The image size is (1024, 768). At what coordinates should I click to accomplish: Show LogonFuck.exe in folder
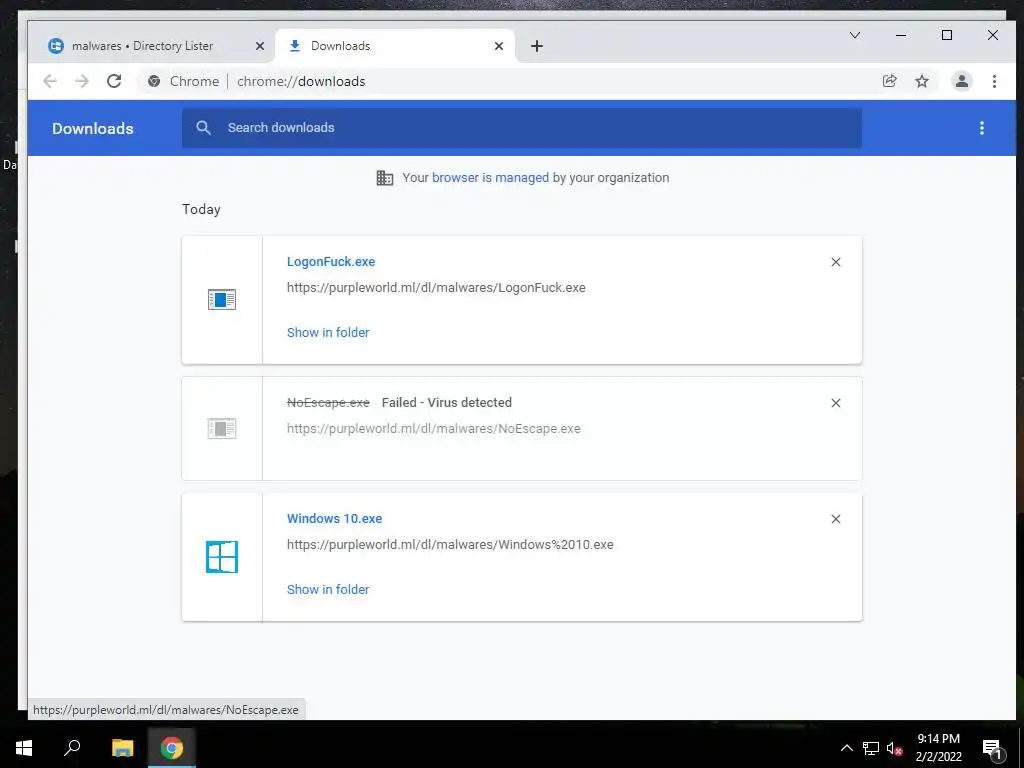pyautogui.click(x=328, y=332)
